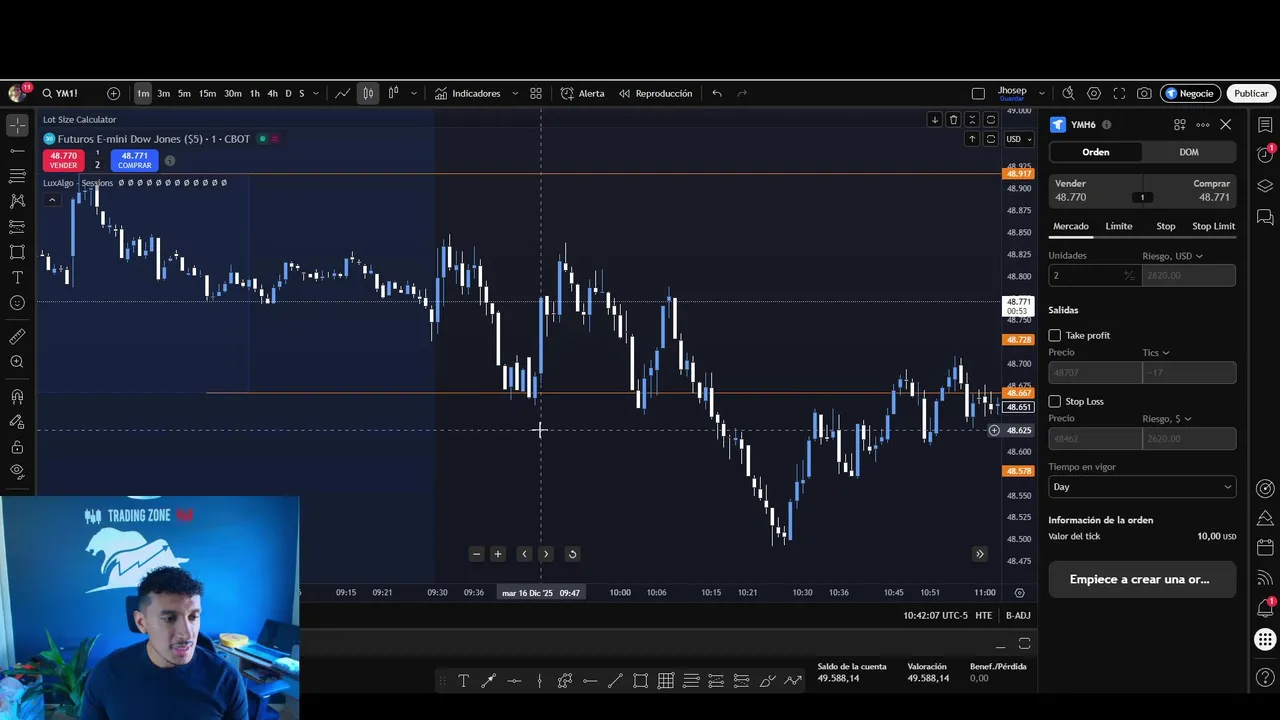Screen dimensions: 1280x720
Task: Select the 5m timeframe
Action: click(x=184, y=93)
